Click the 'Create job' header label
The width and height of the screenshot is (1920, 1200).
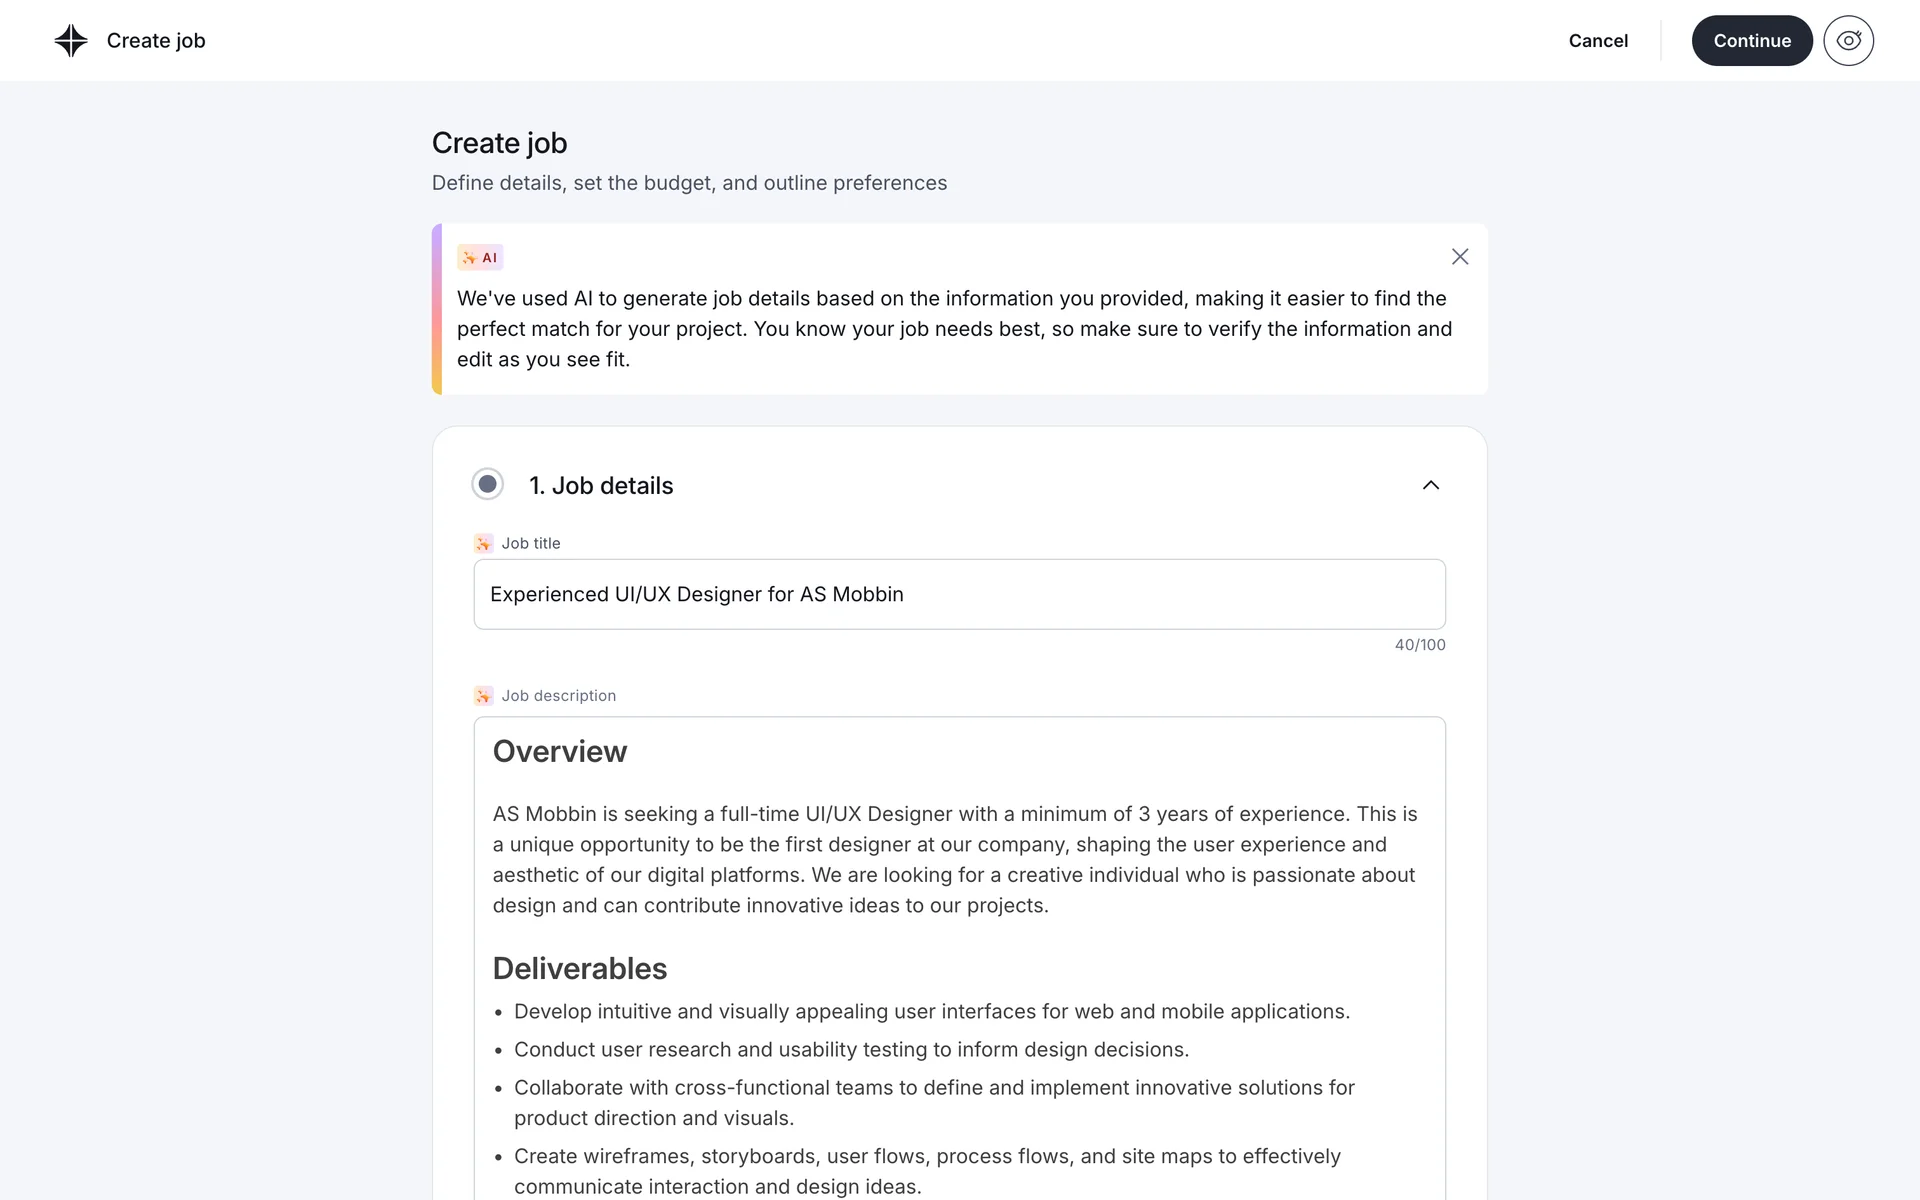tap(156, 41)
